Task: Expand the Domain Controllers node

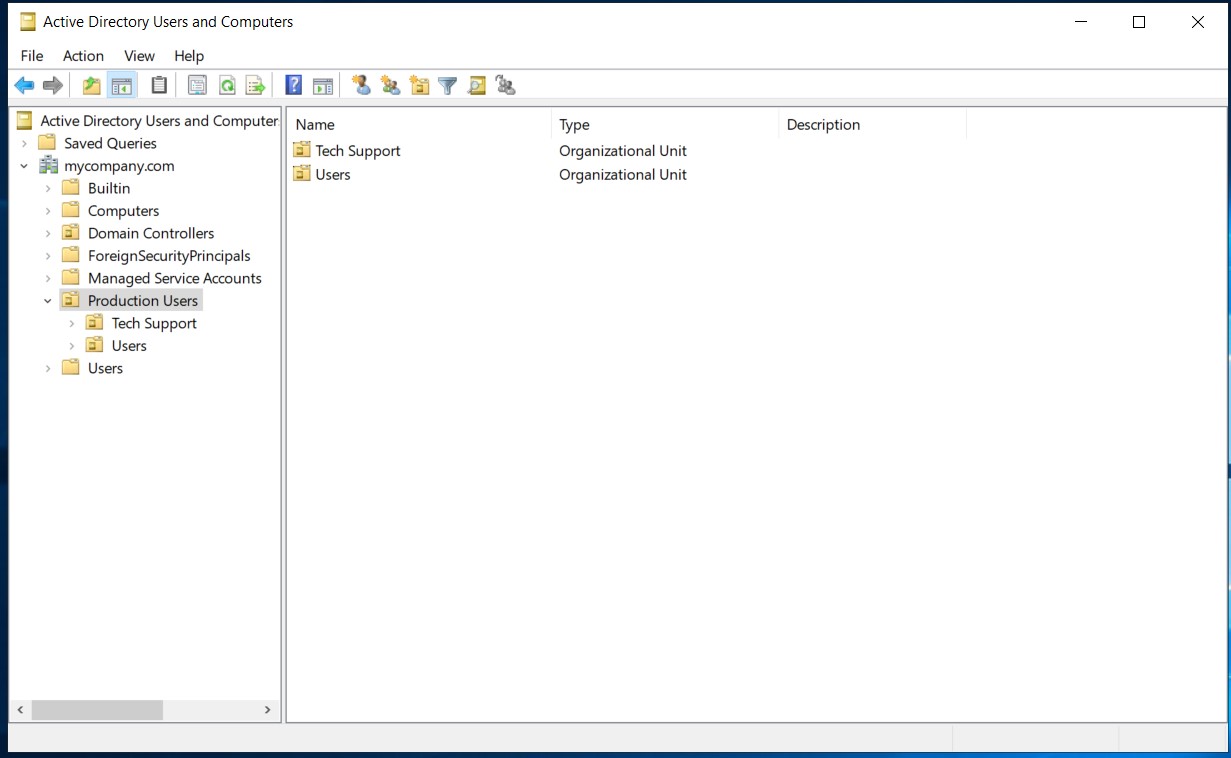Action: point(48,234)
